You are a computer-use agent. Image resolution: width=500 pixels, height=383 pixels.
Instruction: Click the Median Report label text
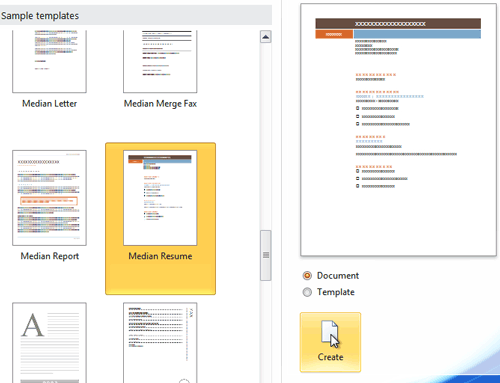tap(50, 256)
